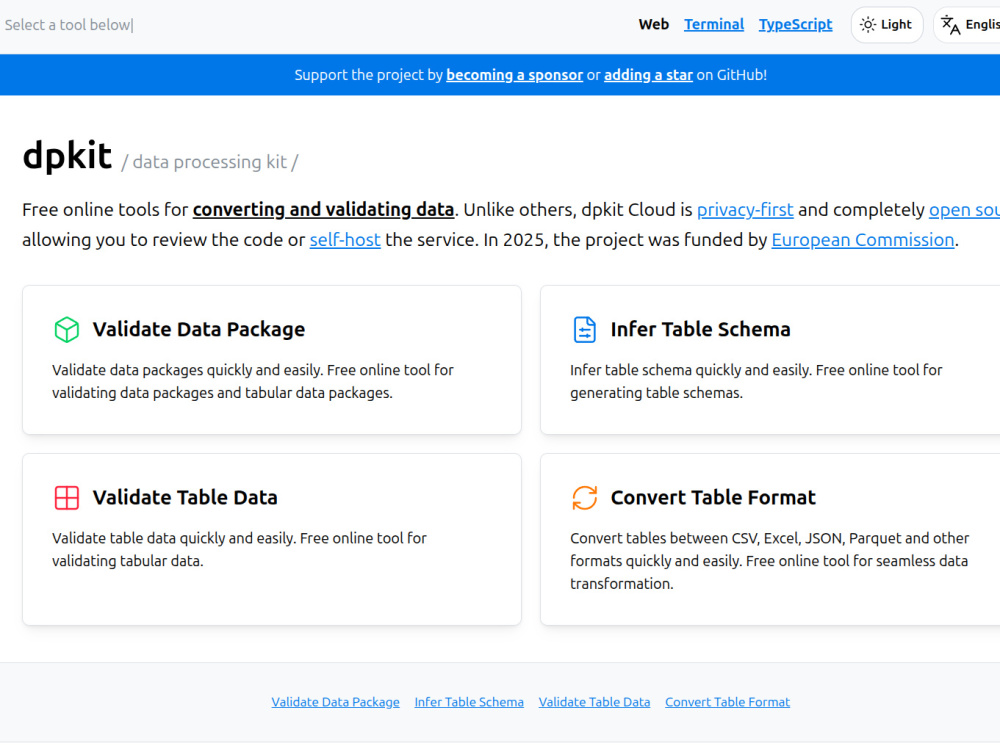Screen dimensions: 1000x749
Task: Open the Validate Table Data card title
Action: pyautogui.click(x=185, y=498)
